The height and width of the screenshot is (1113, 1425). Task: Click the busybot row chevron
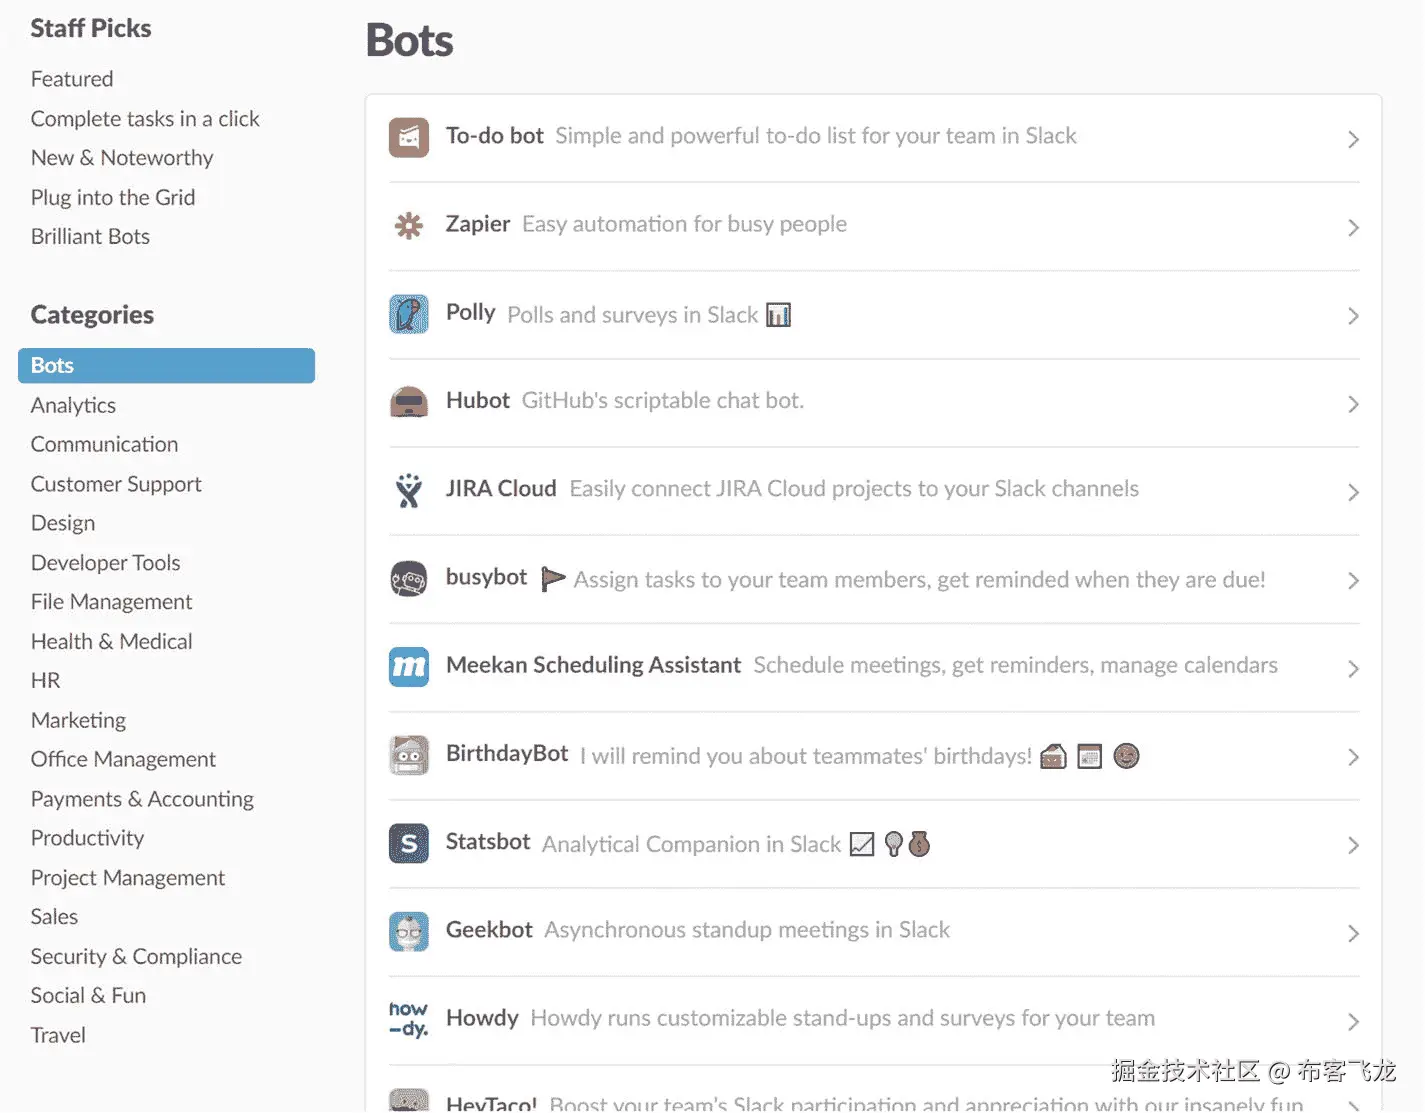(x=1352, y=580)
